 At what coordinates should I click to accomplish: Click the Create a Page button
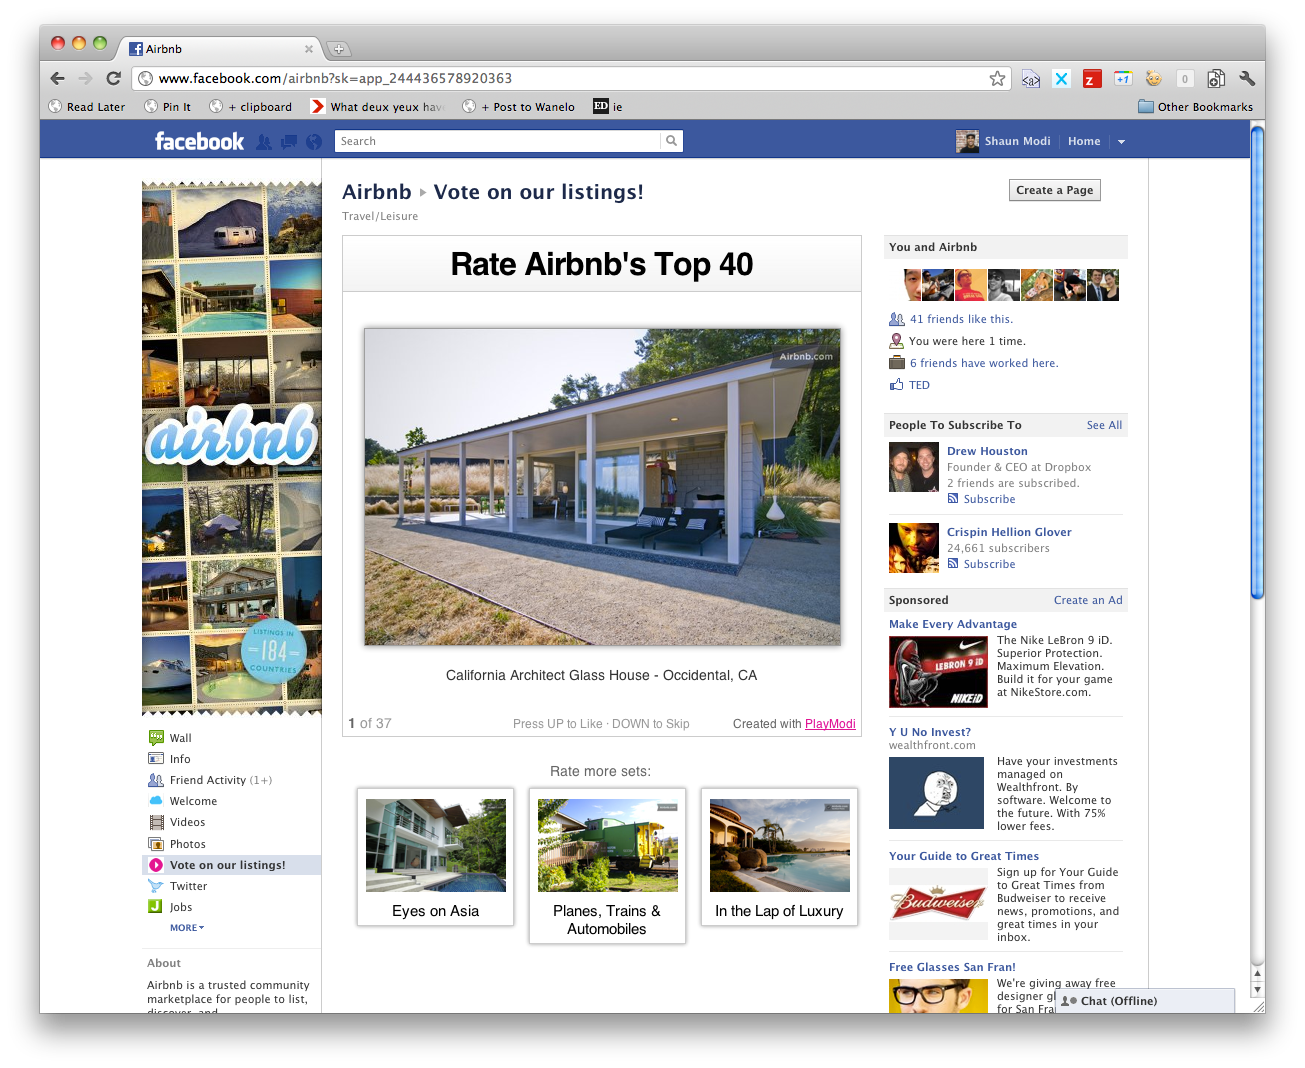(x=1054, y=190)
